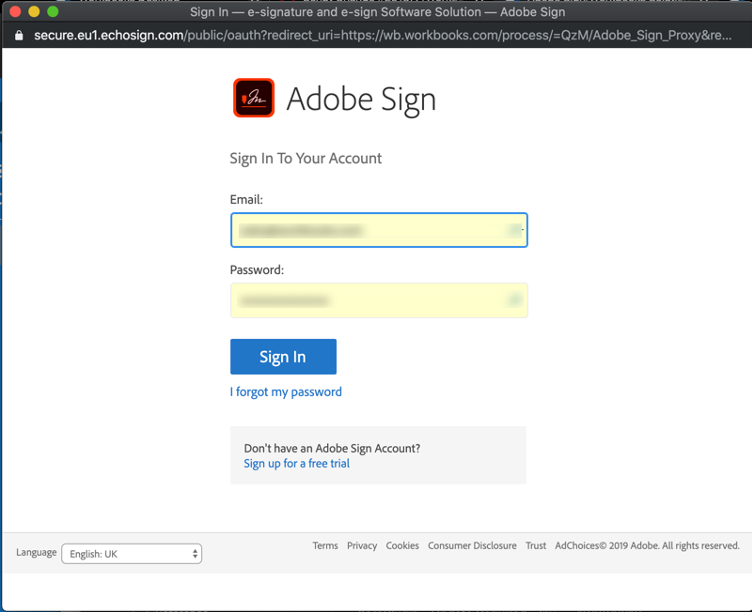Open the Cookies footer link
This screenshot has width=752, height=612.
tap(402, 546)
